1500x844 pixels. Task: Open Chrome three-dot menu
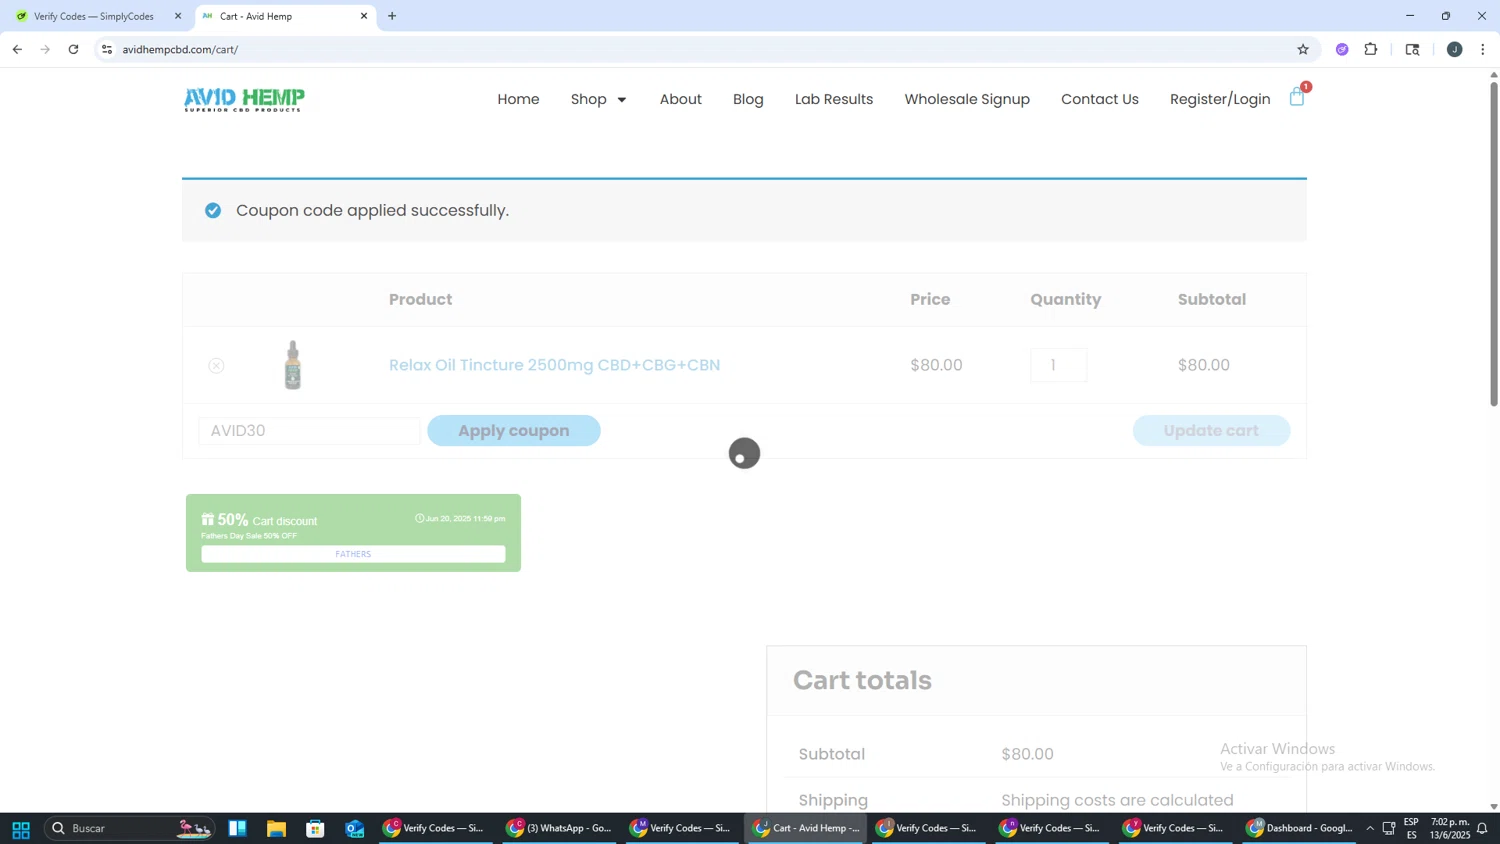(1483, 49)
